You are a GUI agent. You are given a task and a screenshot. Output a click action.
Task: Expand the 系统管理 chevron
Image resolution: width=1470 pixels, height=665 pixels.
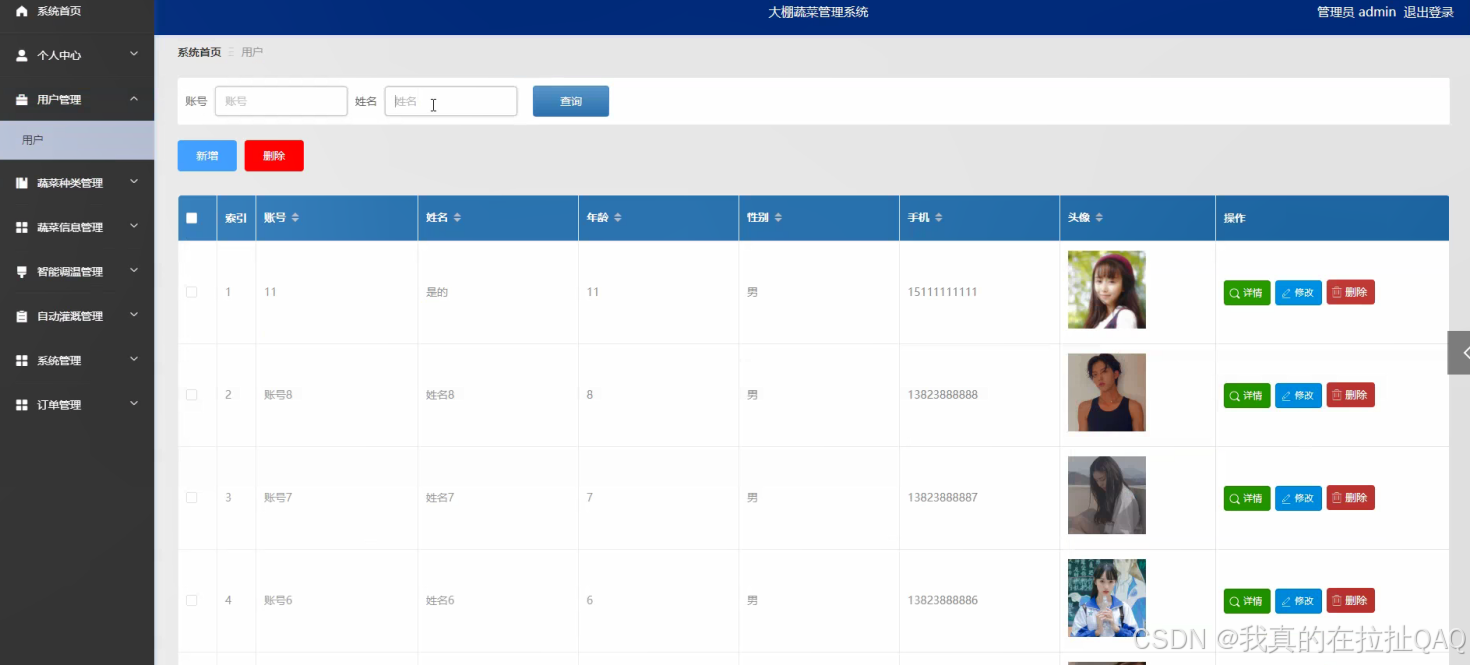tap(134, 359)
